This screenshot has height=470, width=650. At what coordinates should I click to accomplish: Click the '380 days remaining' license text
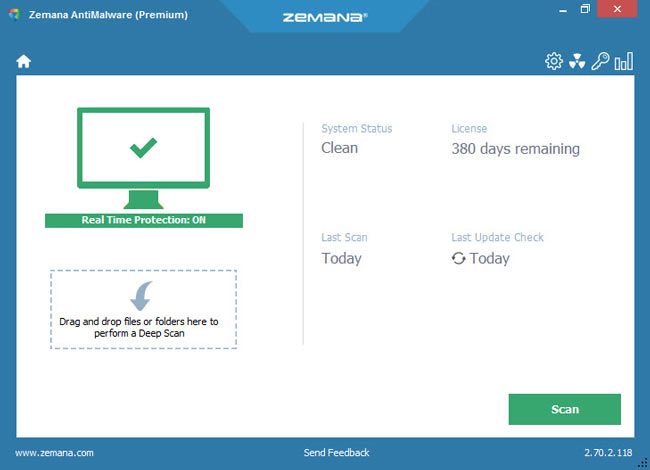click(515, 149)
